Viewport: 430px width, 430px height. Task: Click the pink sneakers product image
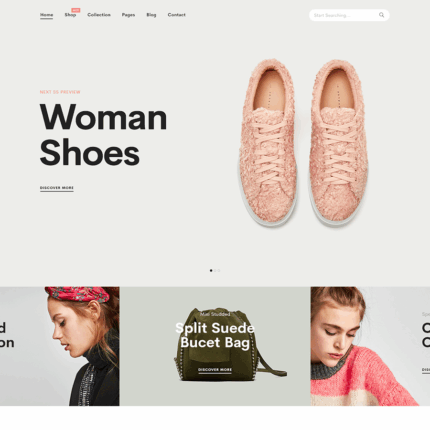pos(303,143)
